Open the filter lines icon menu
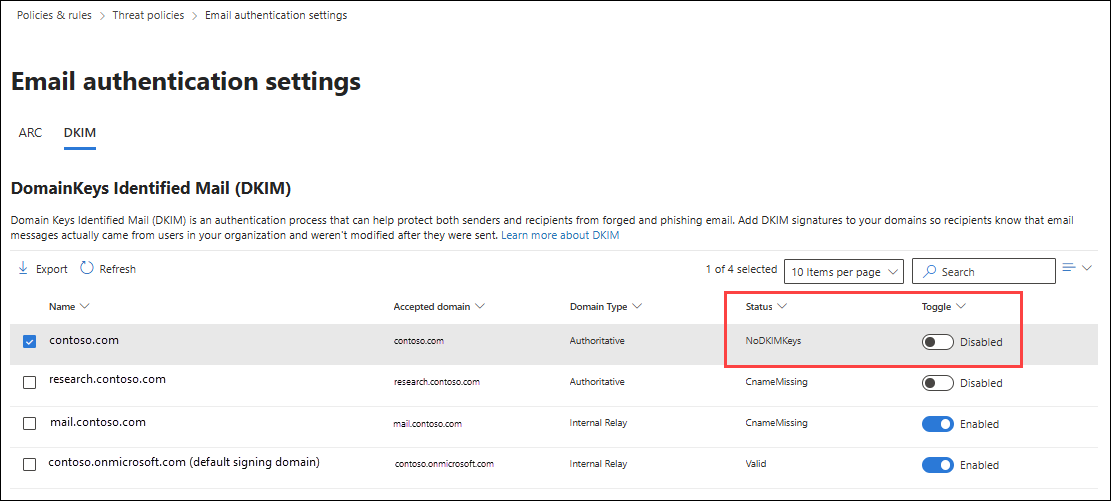The width and height of the screenshot is (1111, 501). 1069,267
